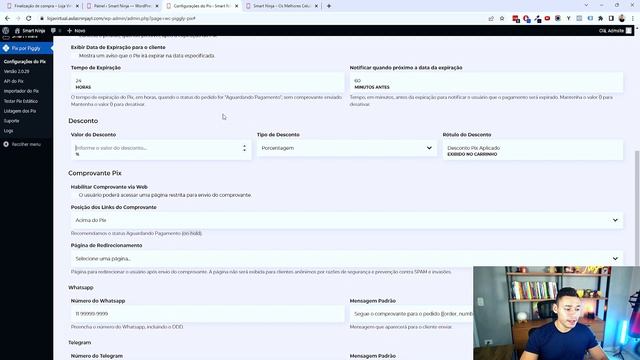Image resolution: width=640 pixels, height=360 pixels.
Task: Click the Desconto section heading
Action: (83, 121)
